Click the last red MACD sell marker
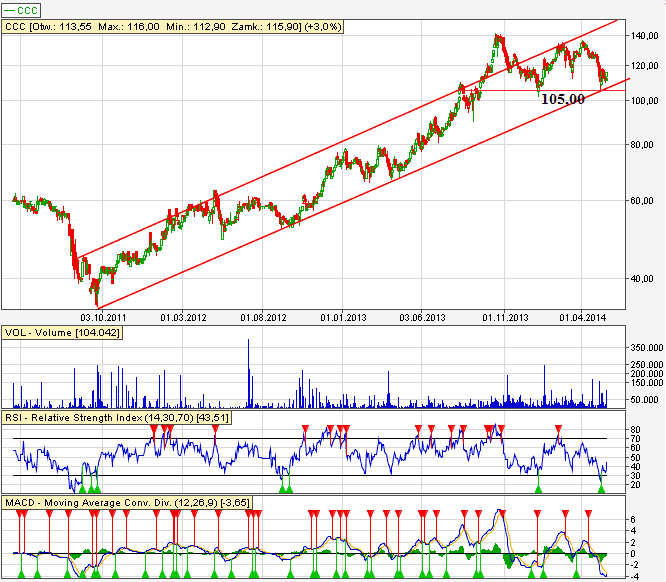This screenshot has height=582, width=666. [x=588, y=514]
